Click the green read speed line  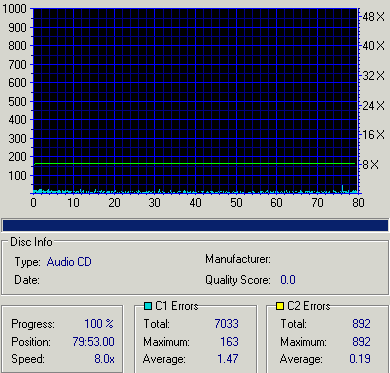pyautogui.click(x=195, y=164)
